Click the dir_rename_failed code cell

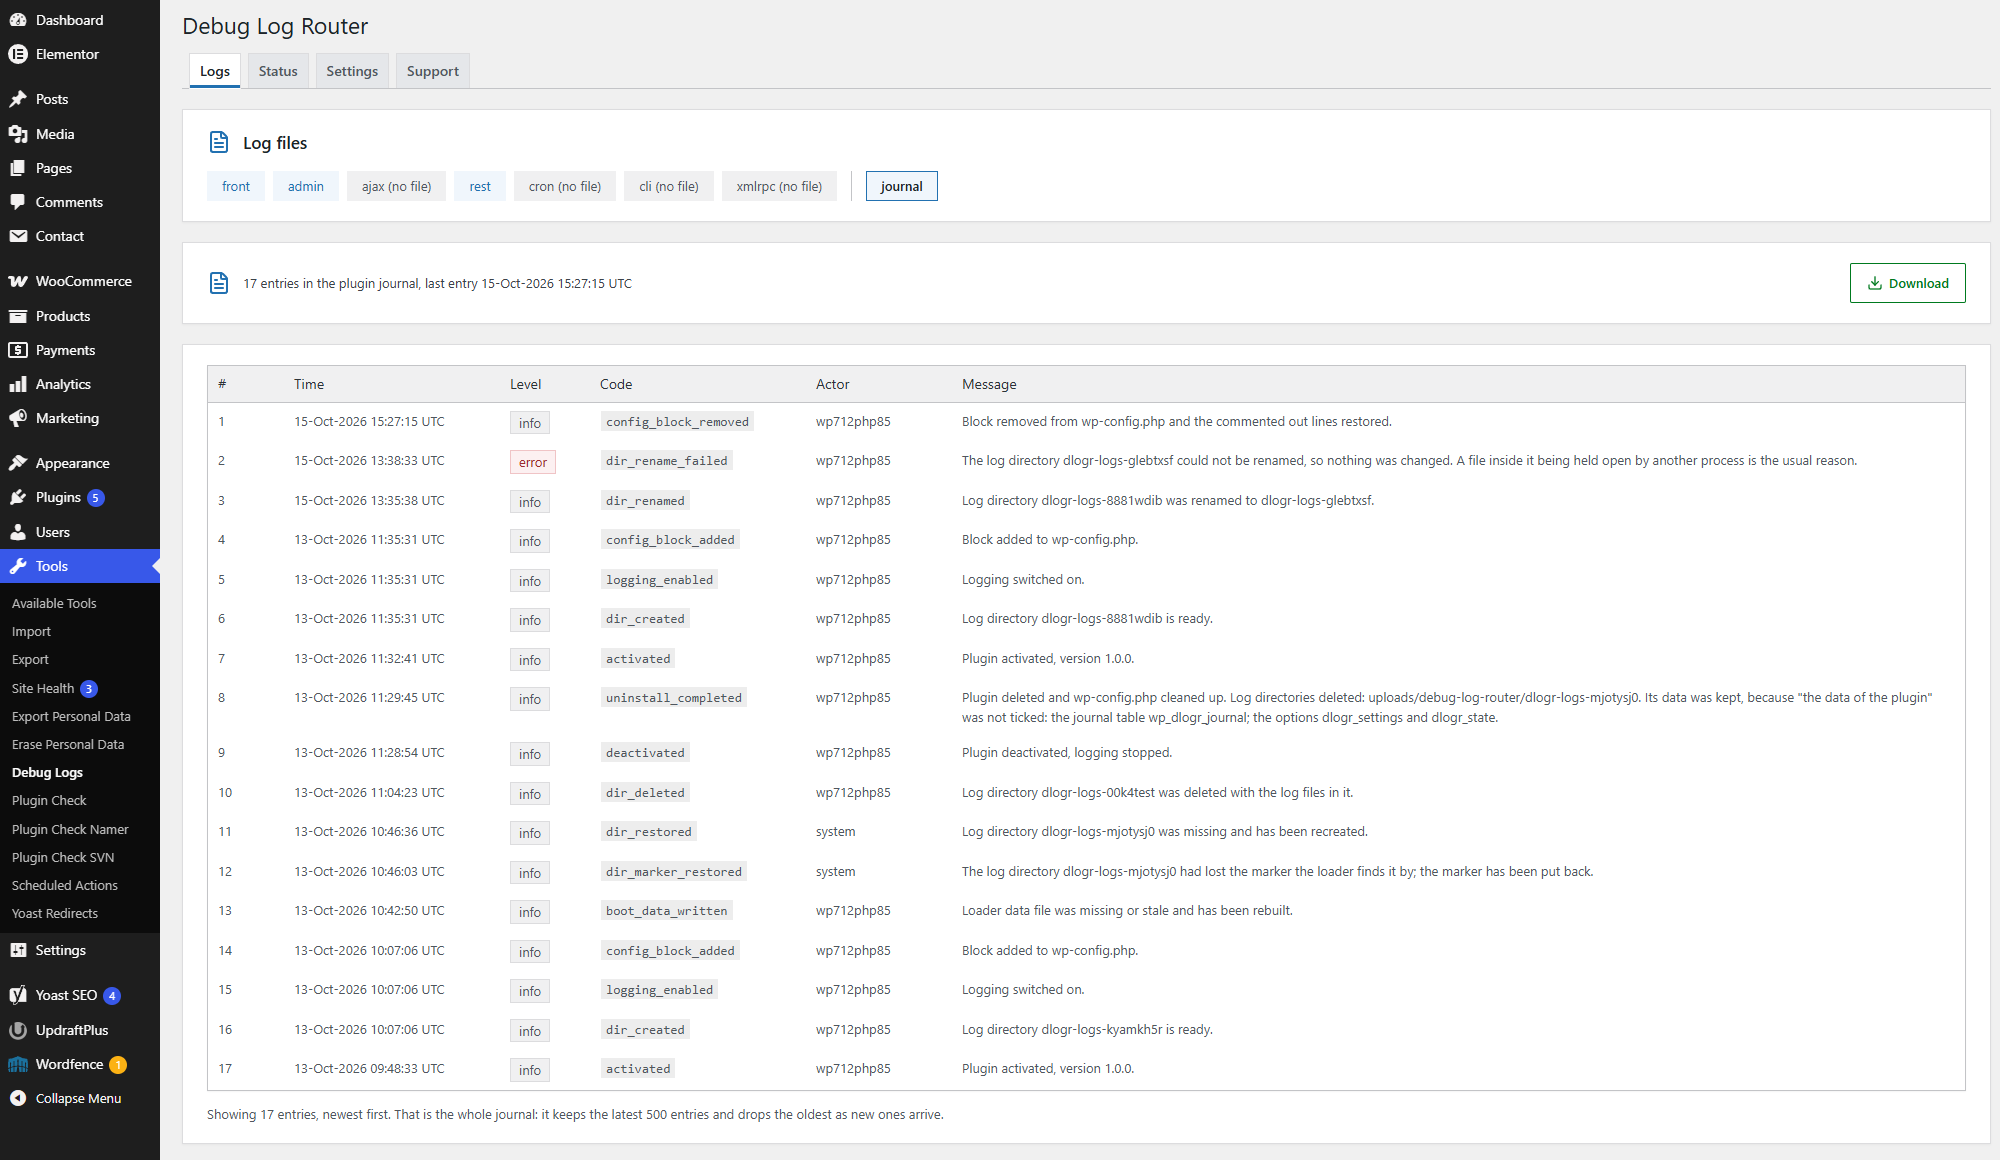click(667, 461)
